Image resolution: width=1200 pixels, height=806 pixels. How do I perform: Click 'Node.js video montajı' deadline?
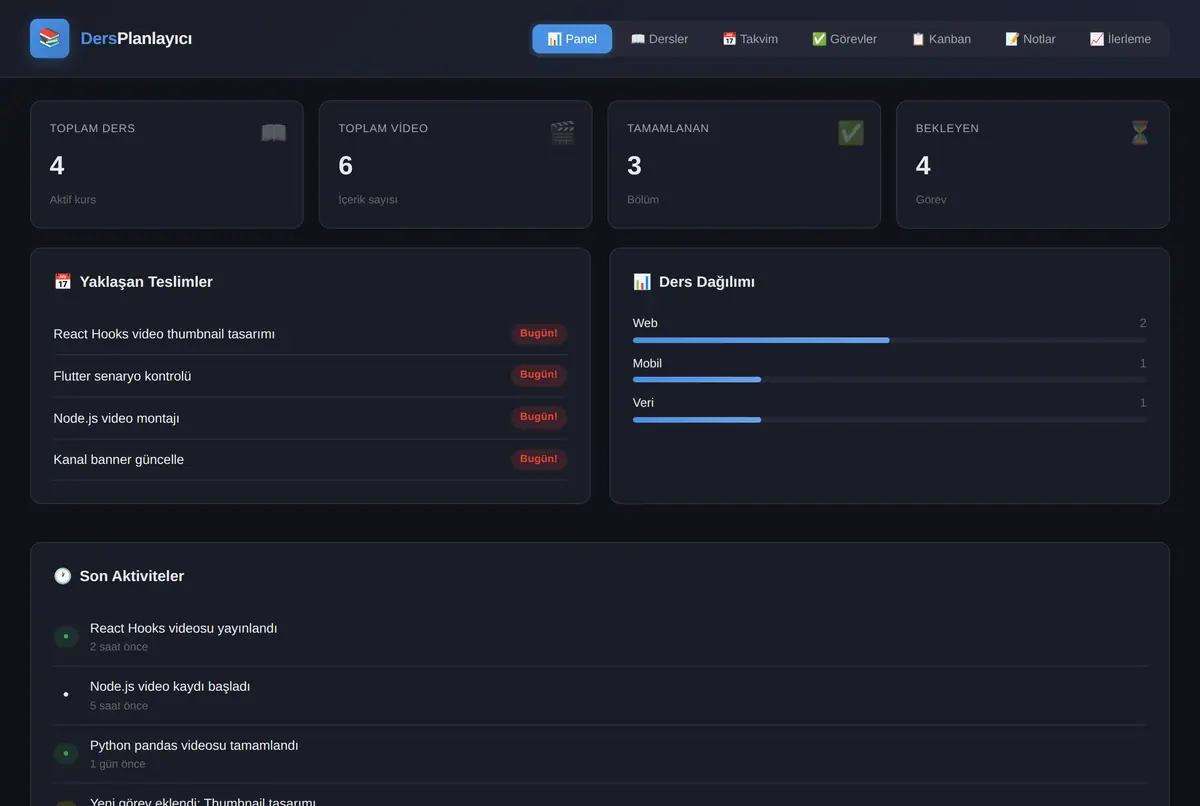tap(116, 418)
